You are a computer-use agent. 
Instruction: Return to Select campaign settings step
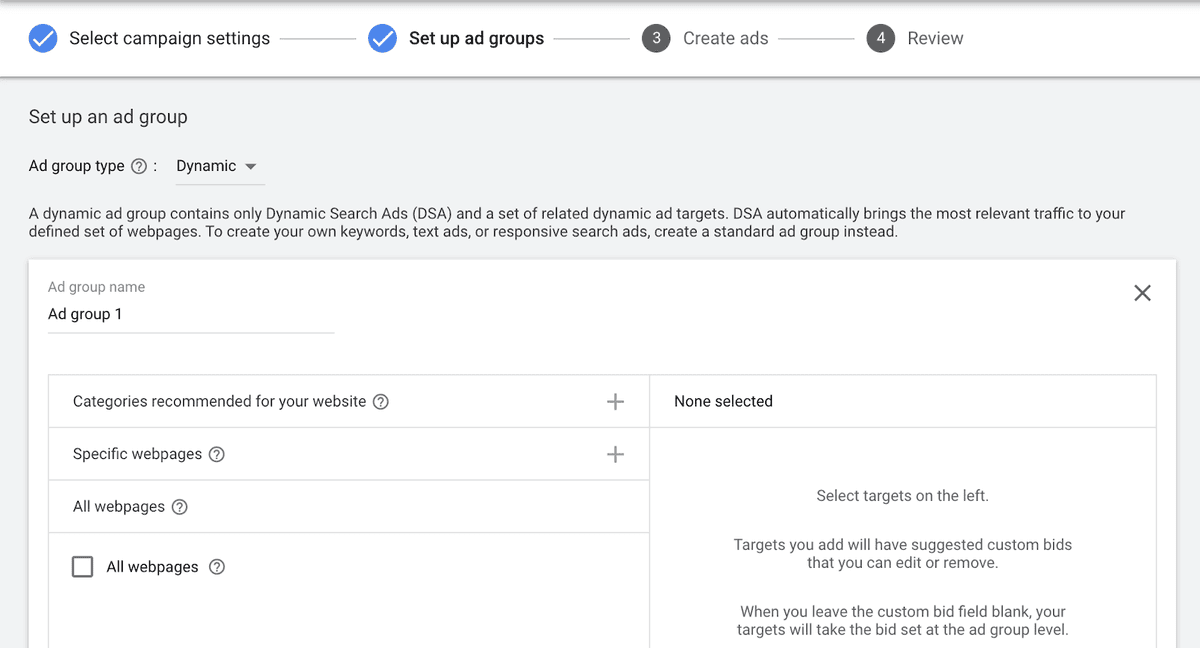pos(169,39)
